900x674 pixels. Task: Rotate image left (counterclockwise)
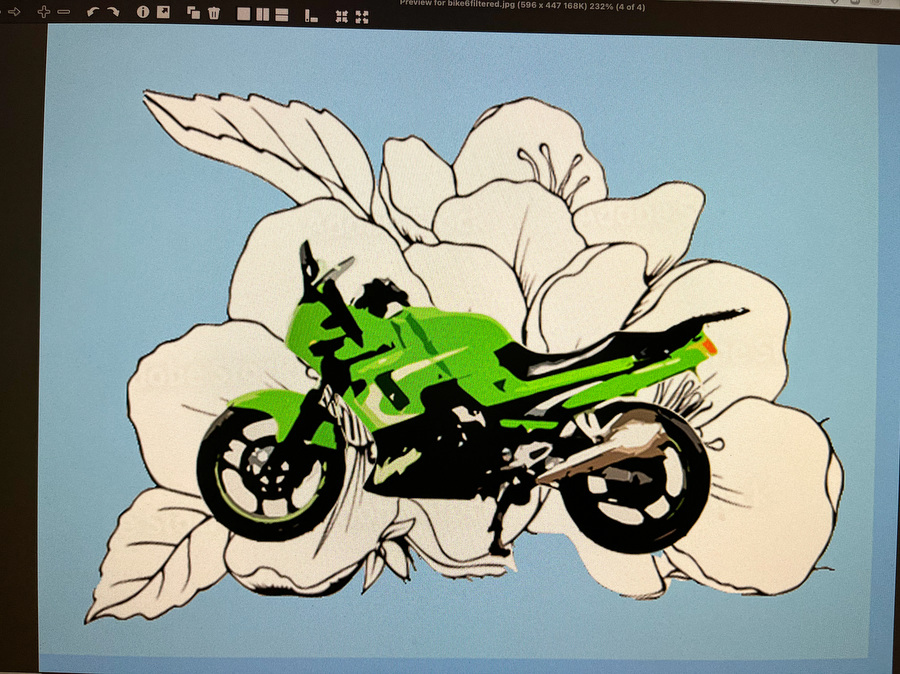click(93, 12)
